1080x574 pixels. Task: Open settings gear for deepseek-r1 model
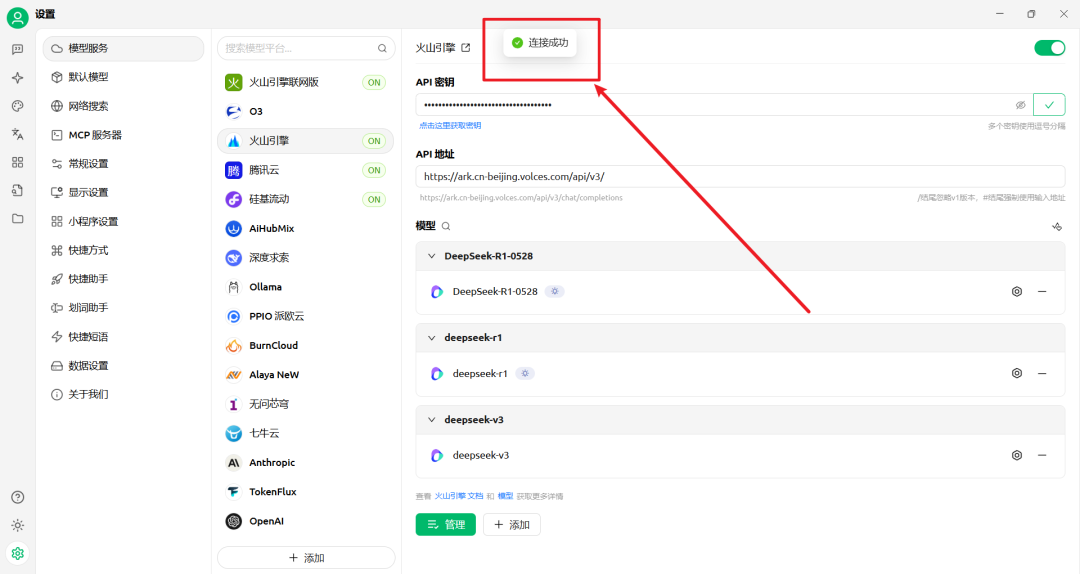pyautogui.click(x=1017, y=373)
